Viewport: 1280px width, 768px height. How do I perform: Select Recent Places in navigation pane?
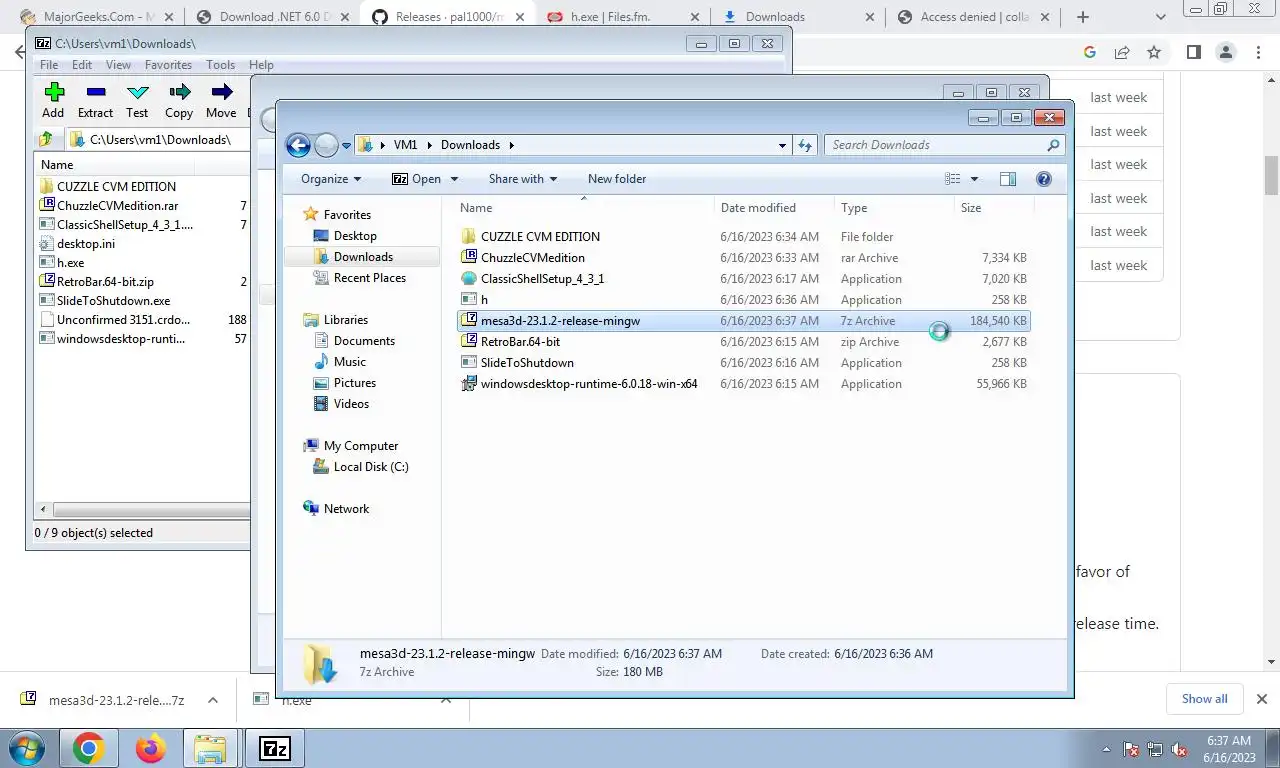[368, 278]
